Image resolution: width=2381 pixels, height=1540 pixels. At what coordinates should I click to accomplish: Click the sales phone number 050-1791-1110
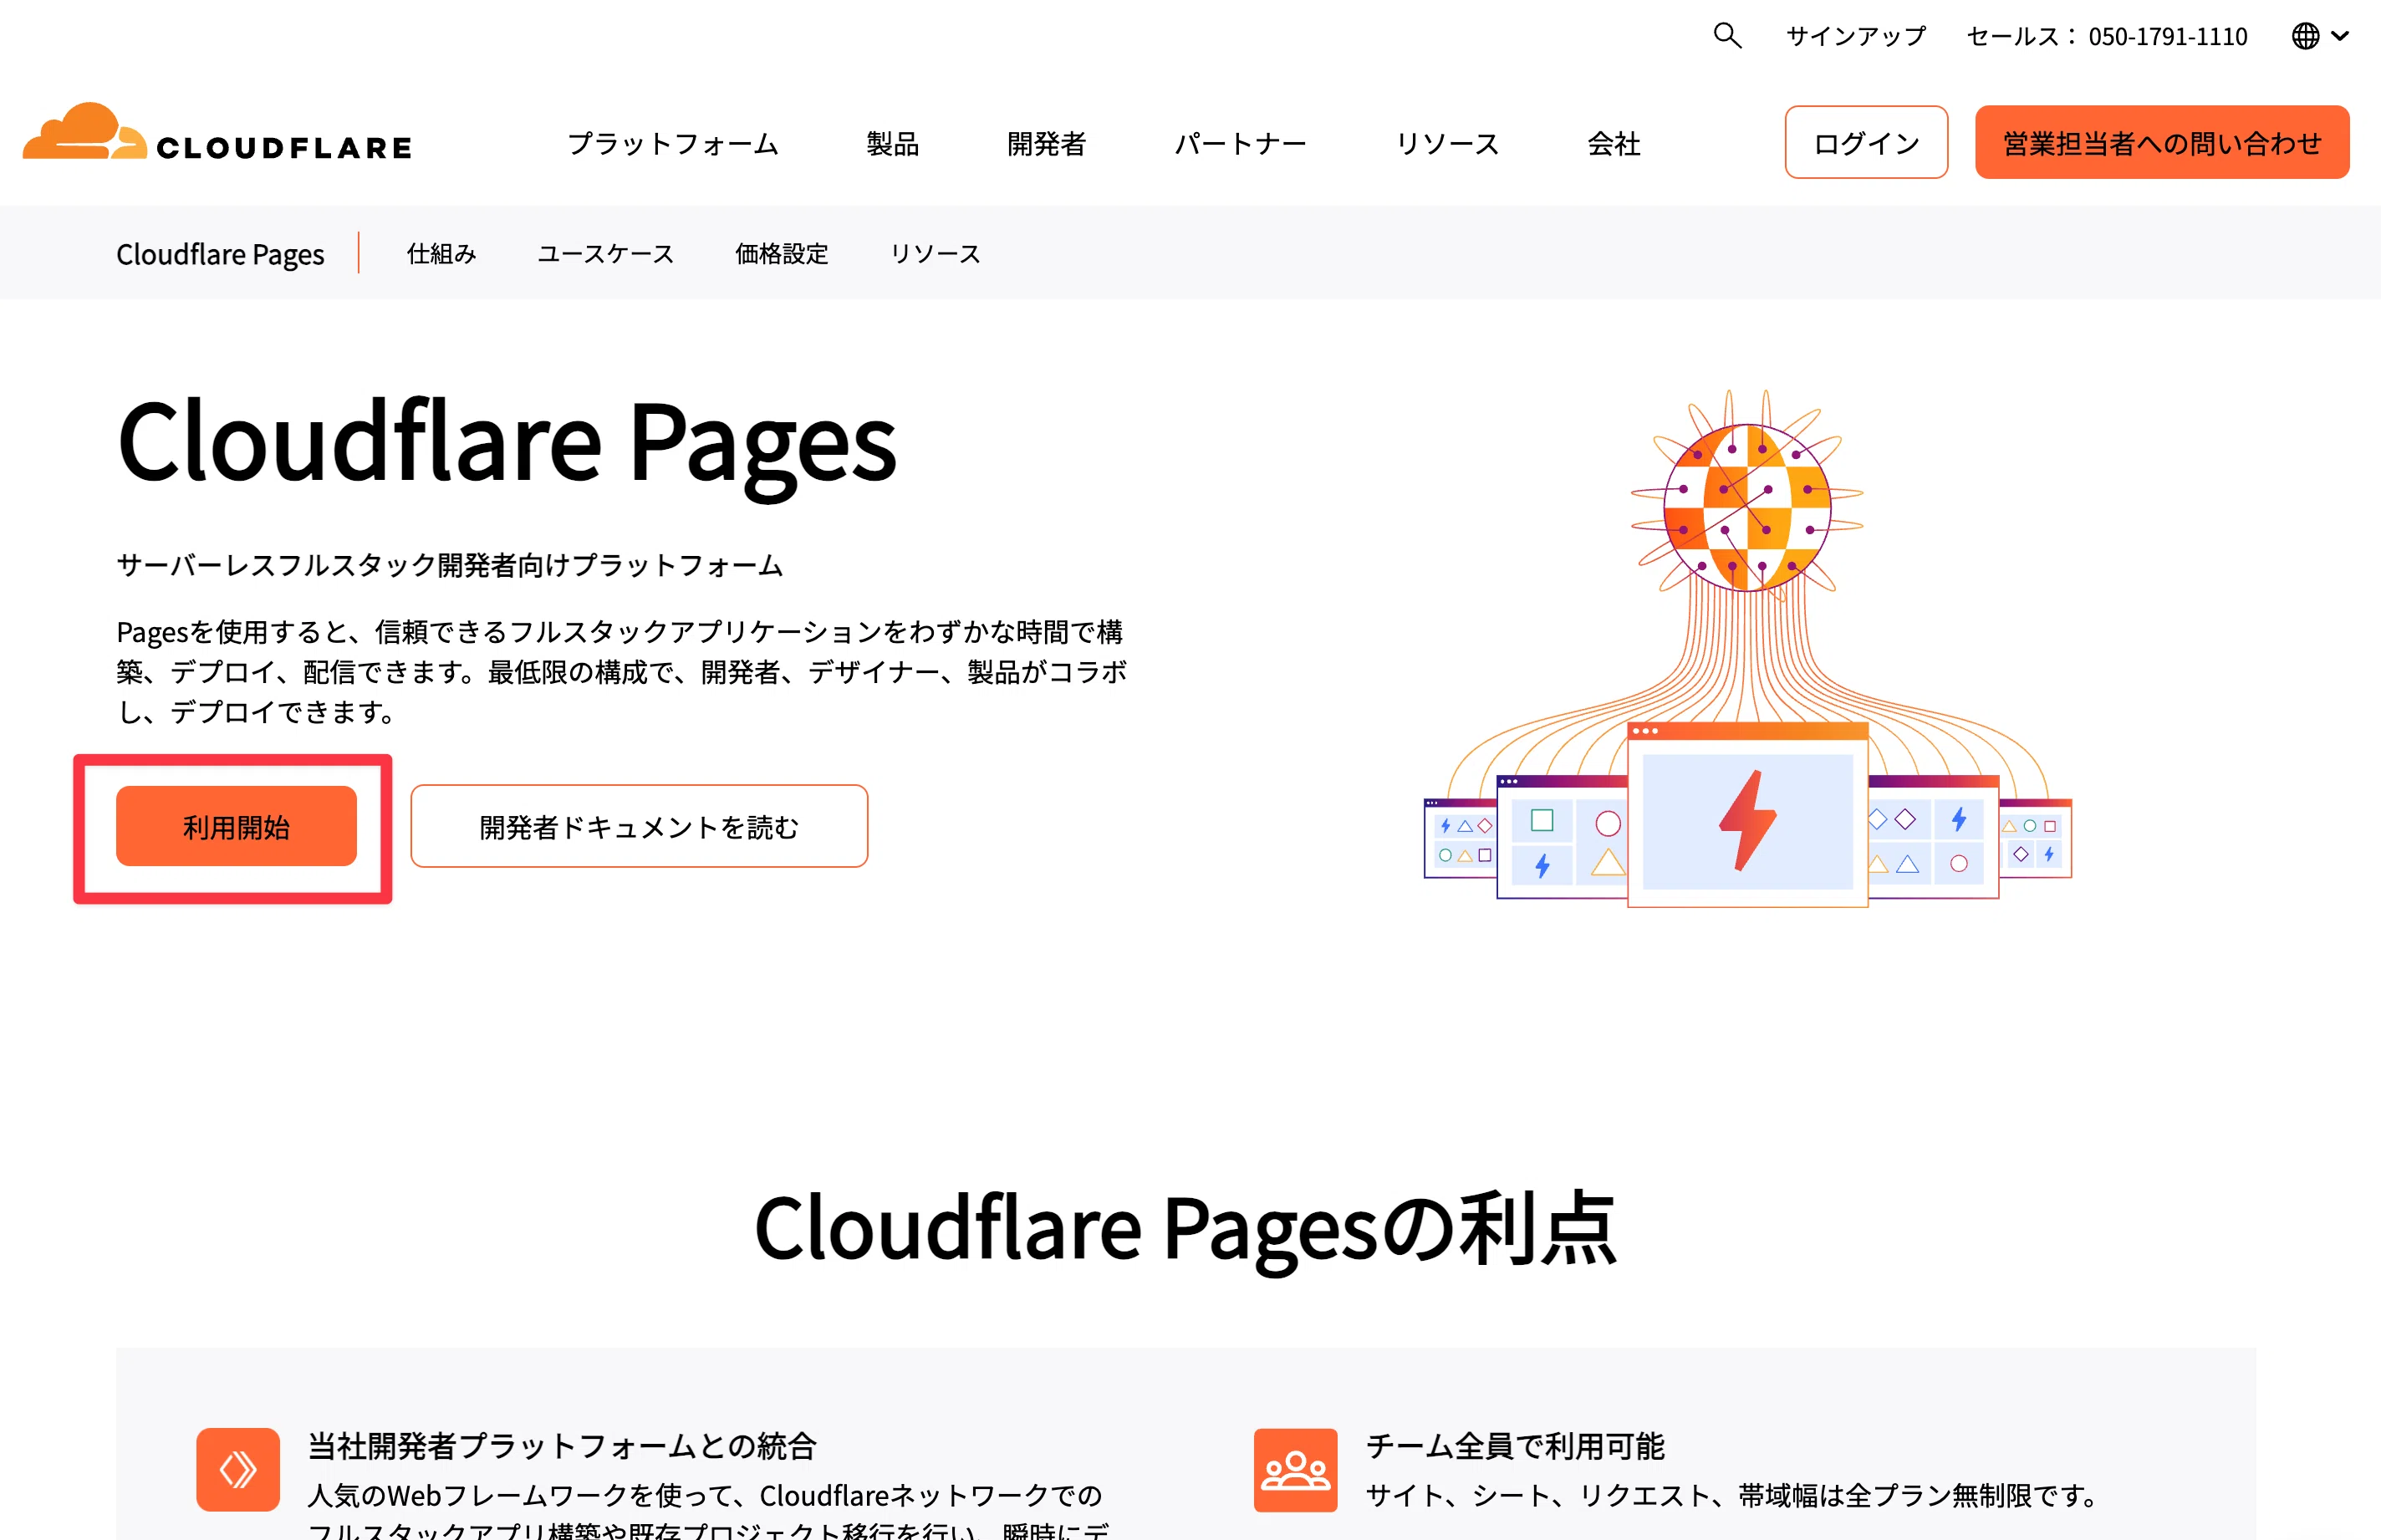(2167, 36)
